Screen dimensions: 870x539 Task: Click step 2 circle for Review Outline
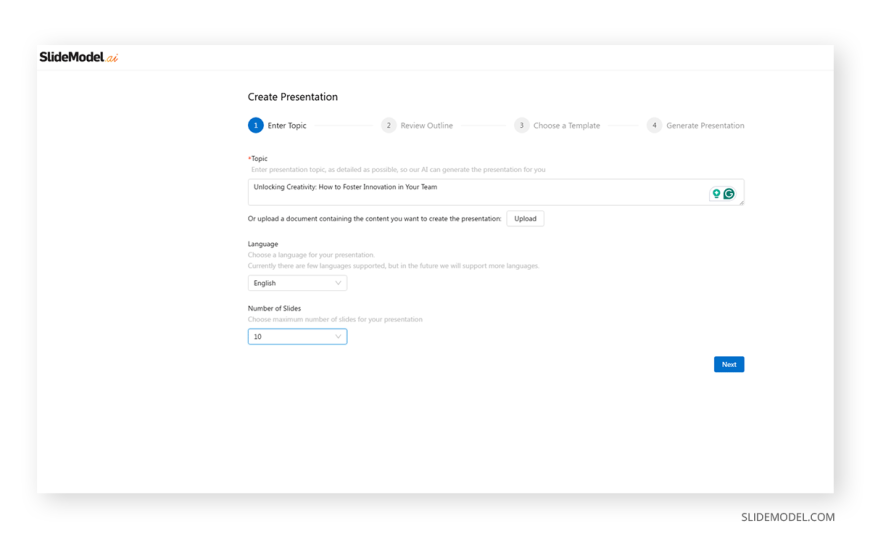point(388,125)
